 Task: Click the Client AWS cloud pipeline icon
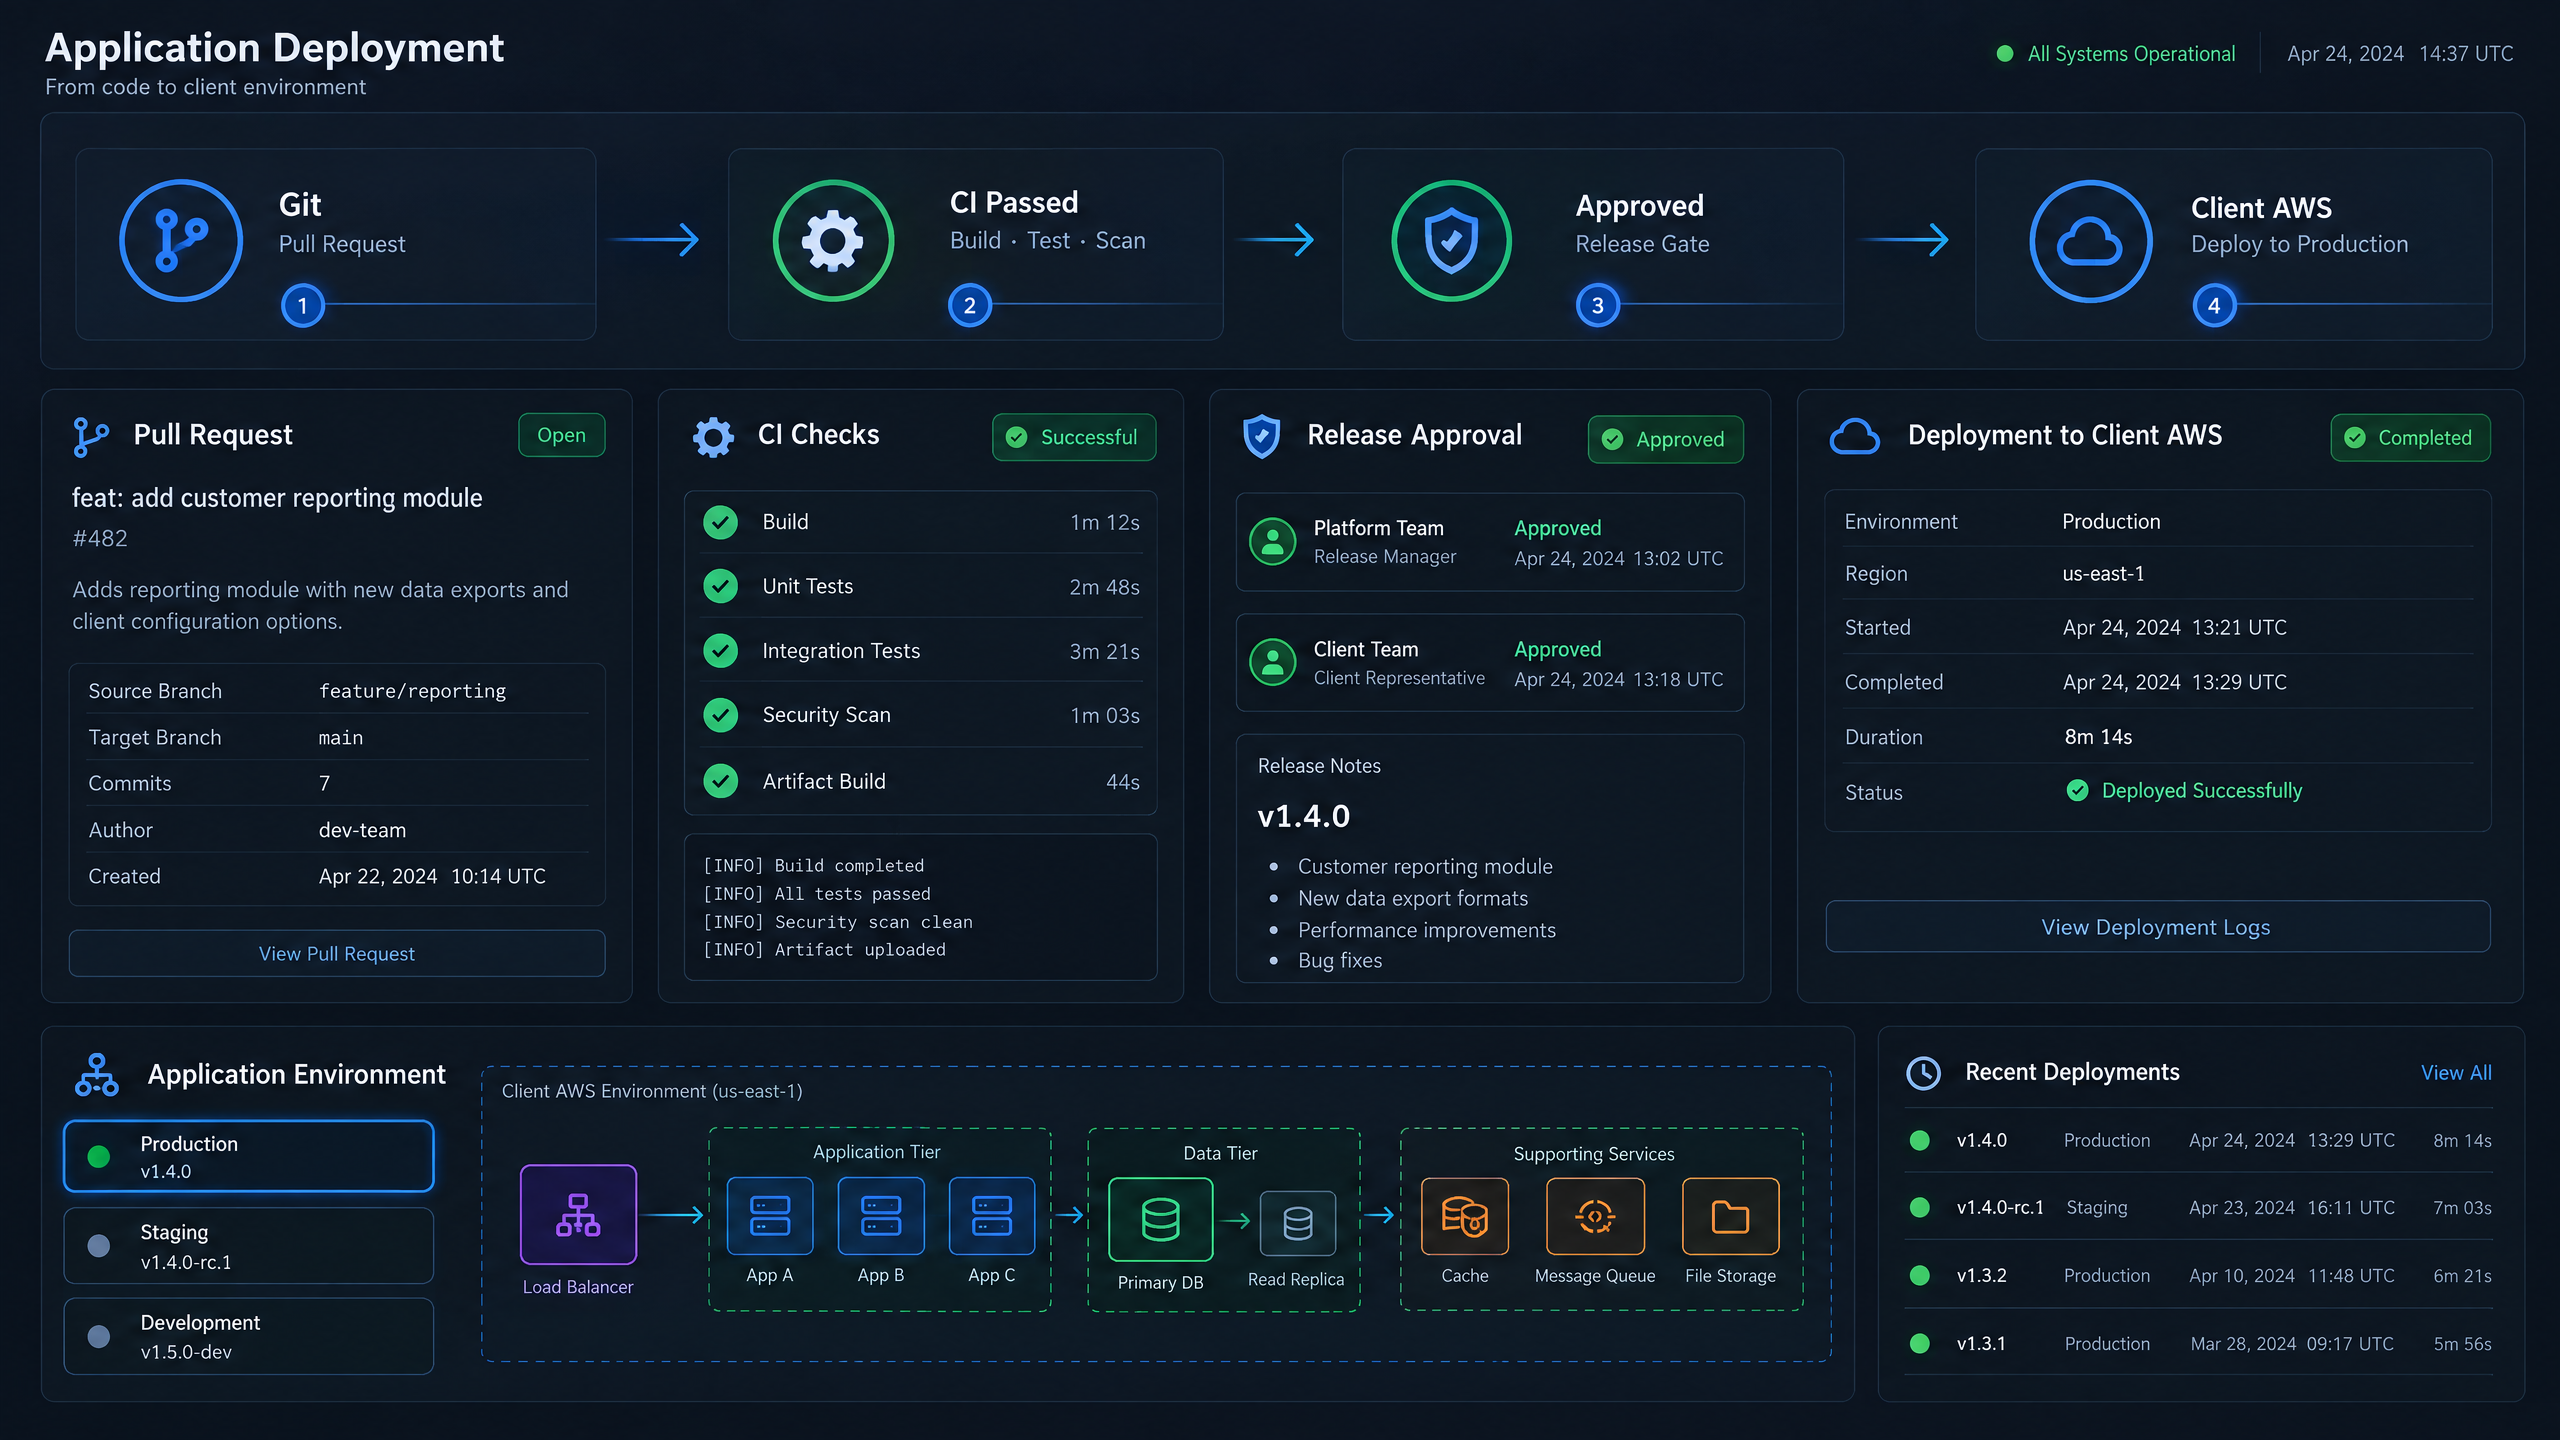point(2089,241)
